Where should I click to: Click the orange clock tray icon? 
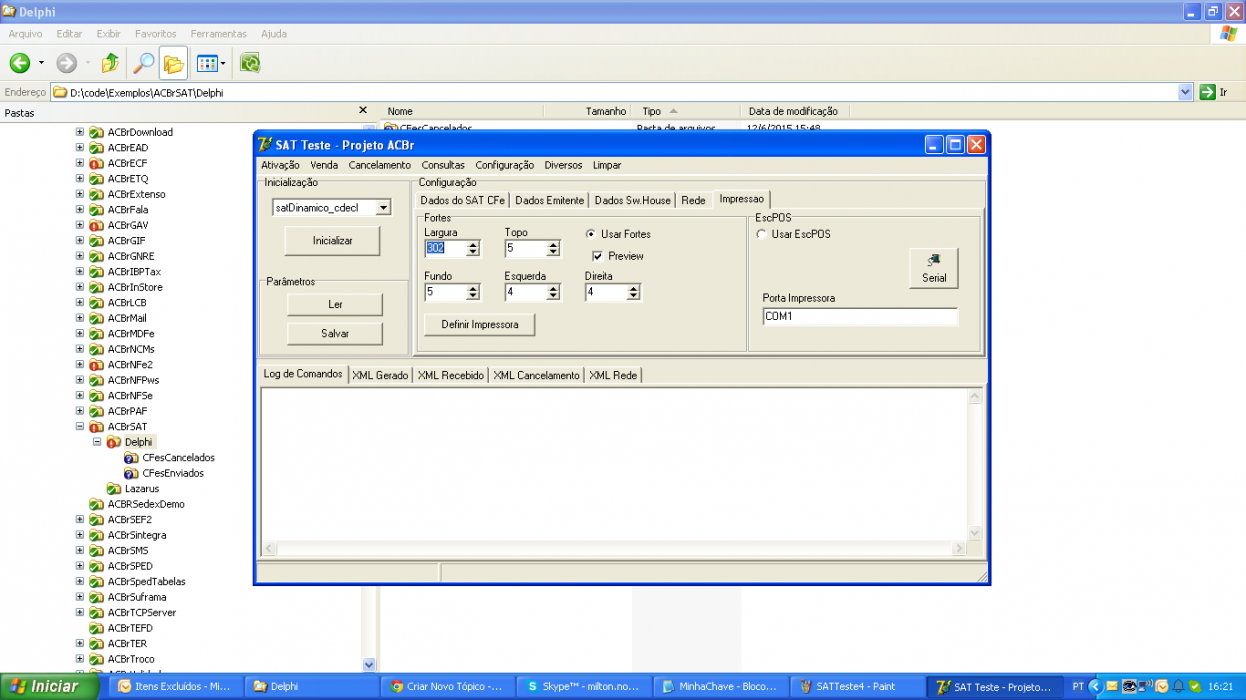1161,687
